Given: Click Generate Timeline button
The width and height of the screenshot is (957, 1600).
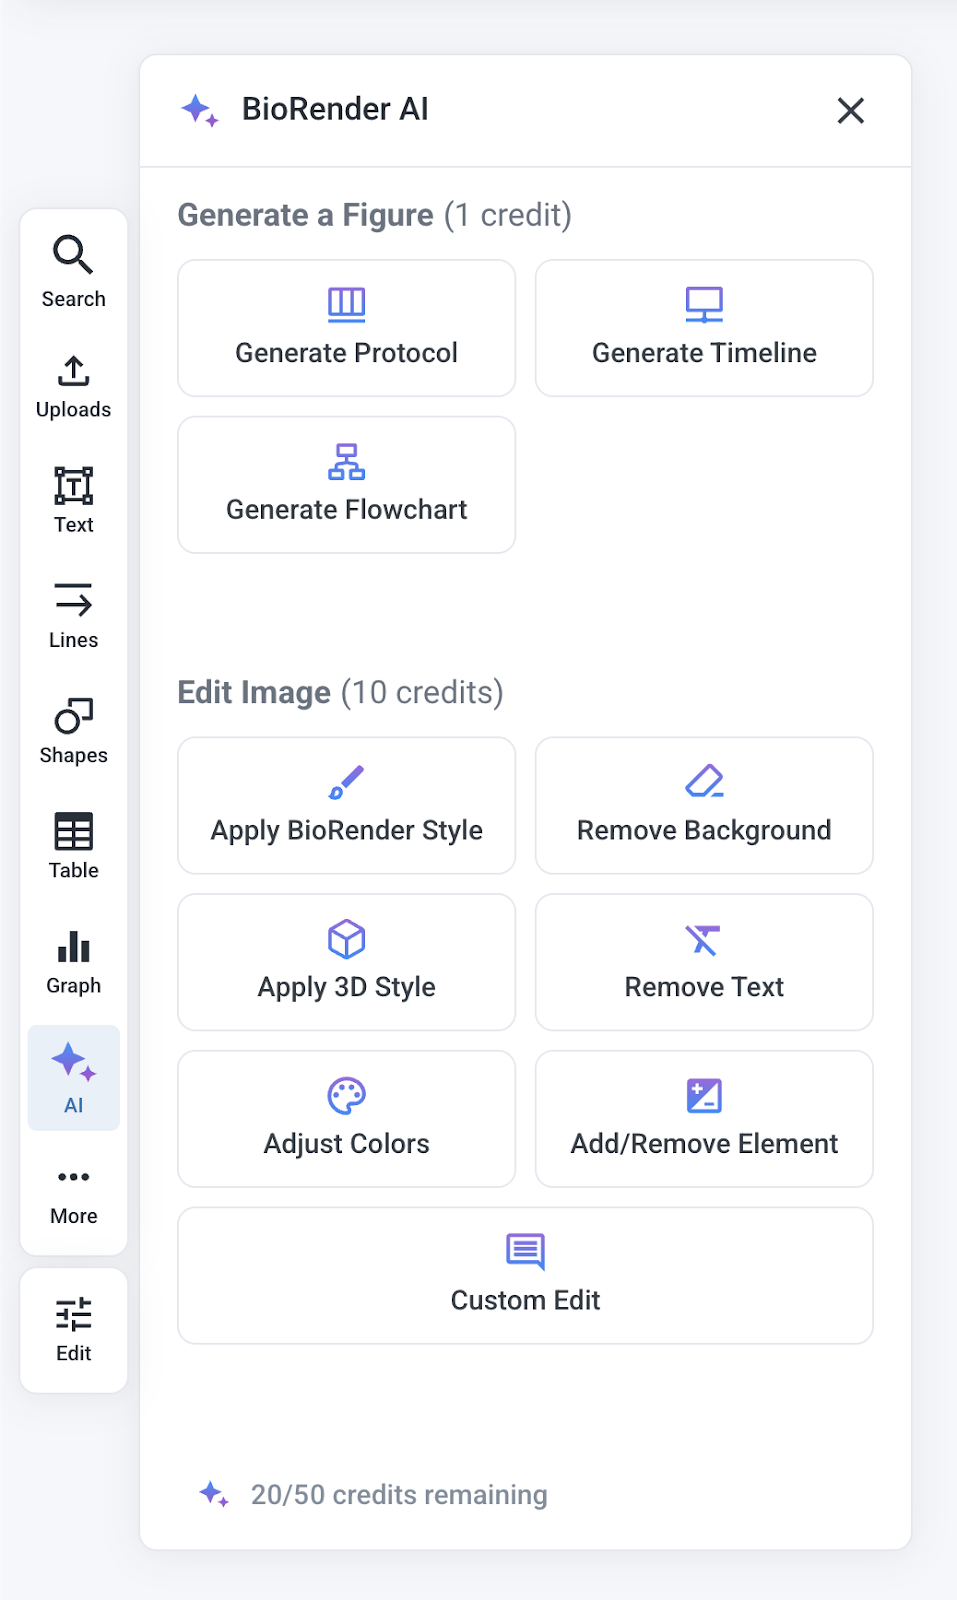Looking at the screenshot, I should [x=704, y=328].
